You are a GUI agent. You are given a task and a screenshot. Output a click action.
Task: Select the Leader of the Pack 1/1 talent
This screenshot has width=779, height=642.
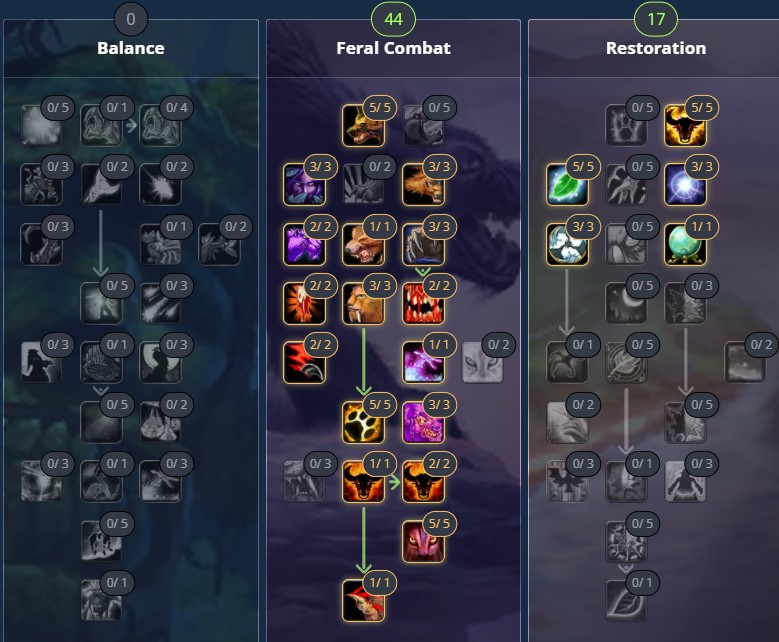(363, 482)
